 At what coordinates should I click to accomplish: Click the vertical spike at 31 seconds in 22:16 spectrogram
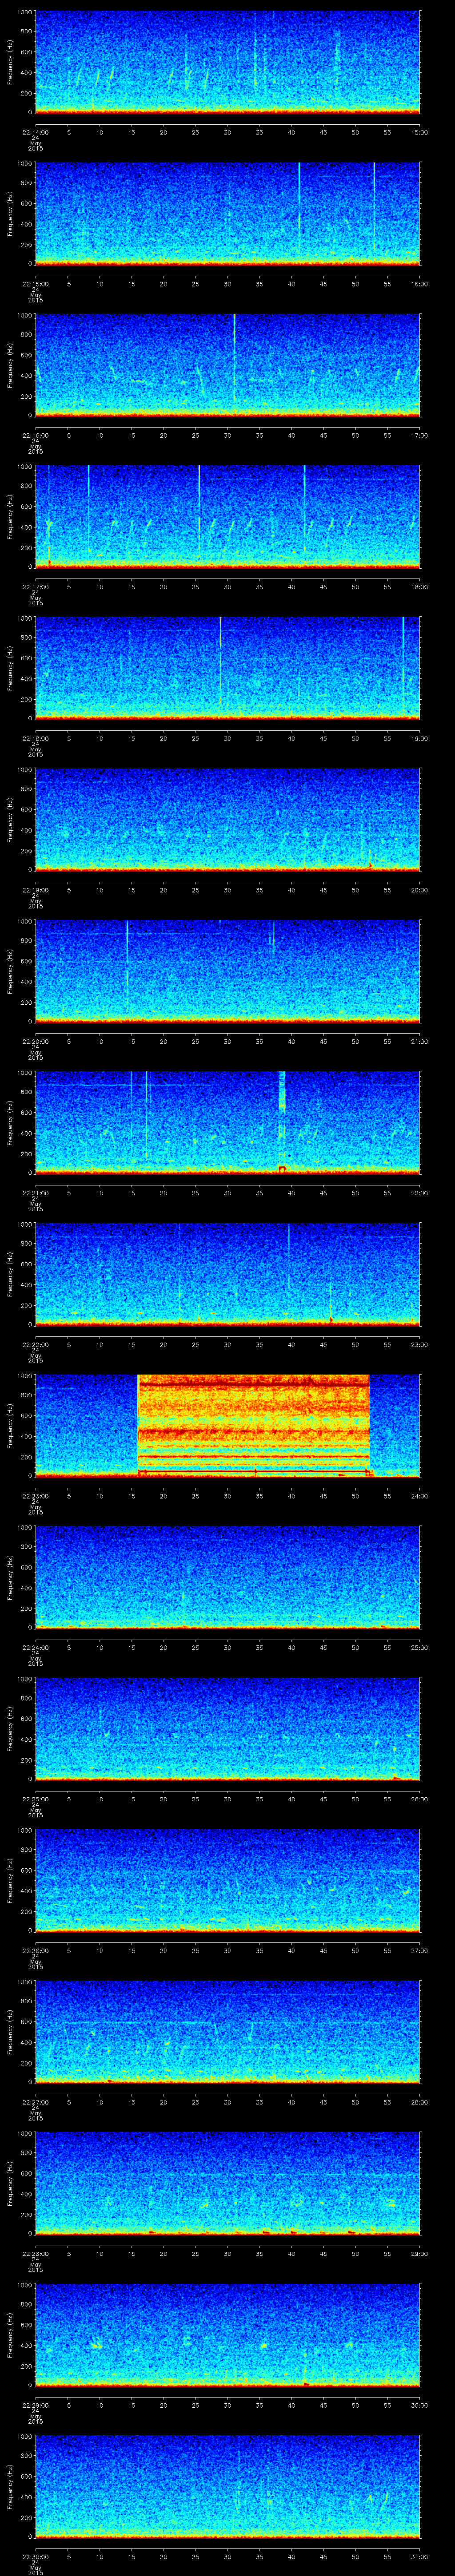tap(234, 360)
